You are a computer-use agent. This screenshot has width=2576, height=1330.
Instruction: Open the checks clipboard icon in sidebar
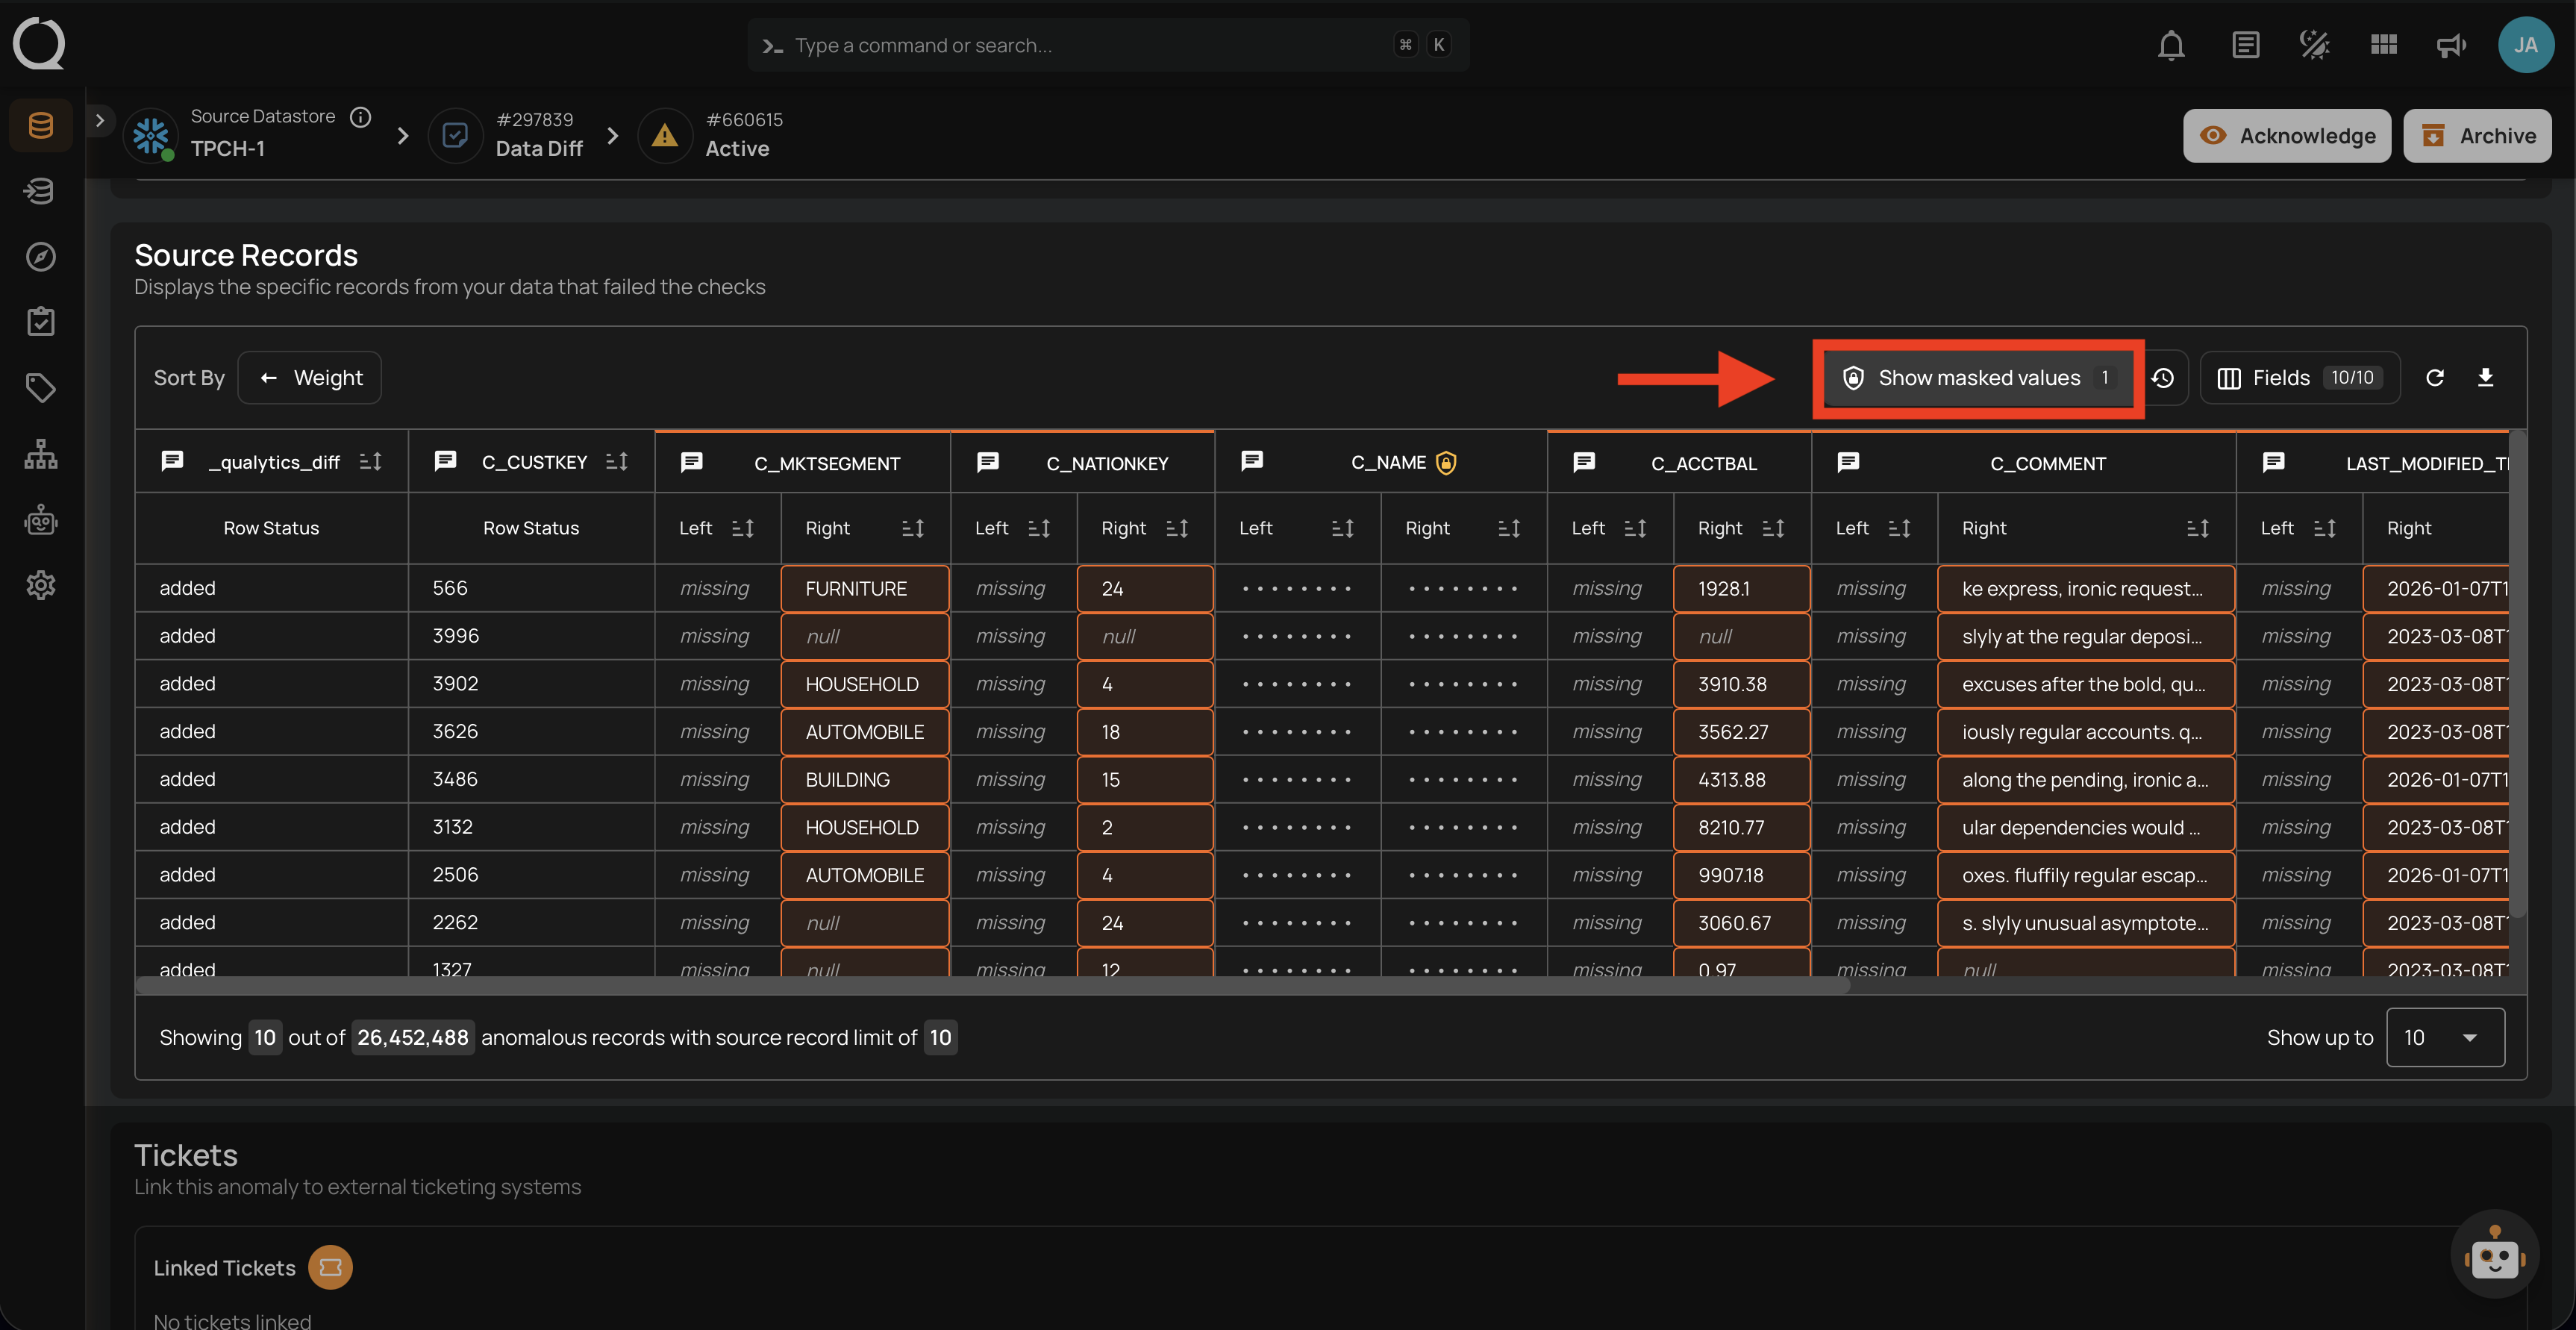coord(41,321)
